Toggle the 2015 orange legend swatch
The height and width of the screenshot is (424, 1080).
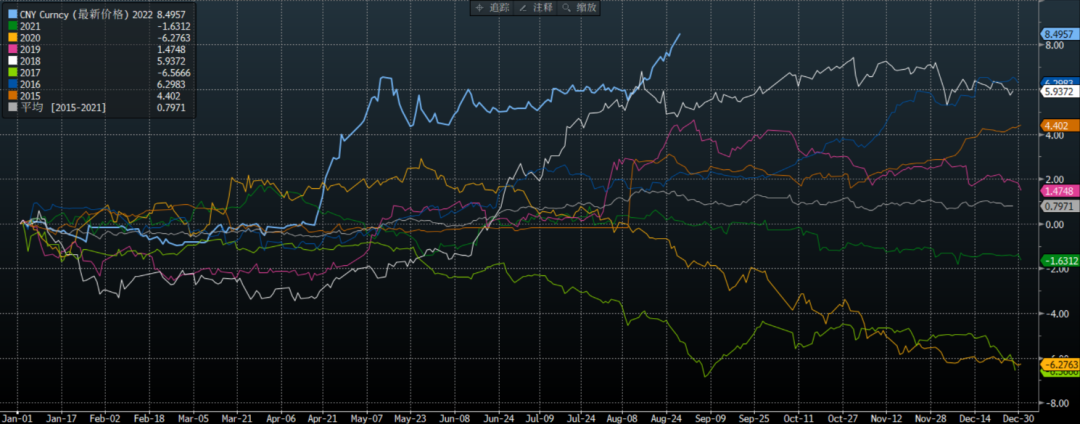pyautogui.click(x=11, y=95)
